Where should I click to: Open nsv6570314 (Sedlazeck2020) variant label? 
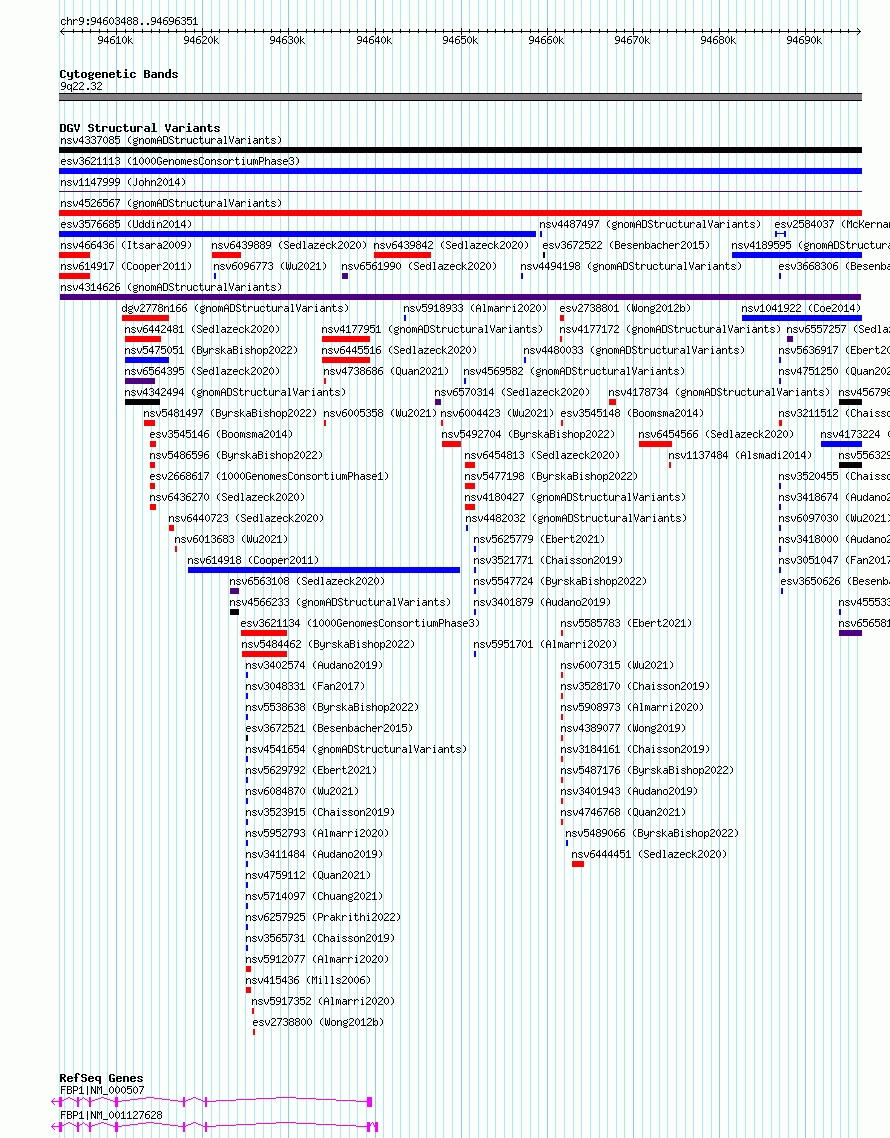[x=512, y=393]
